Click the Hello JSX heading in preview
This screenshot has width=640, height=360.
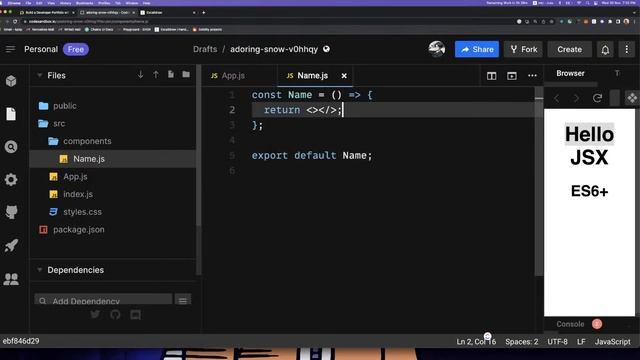pos(589,146)
